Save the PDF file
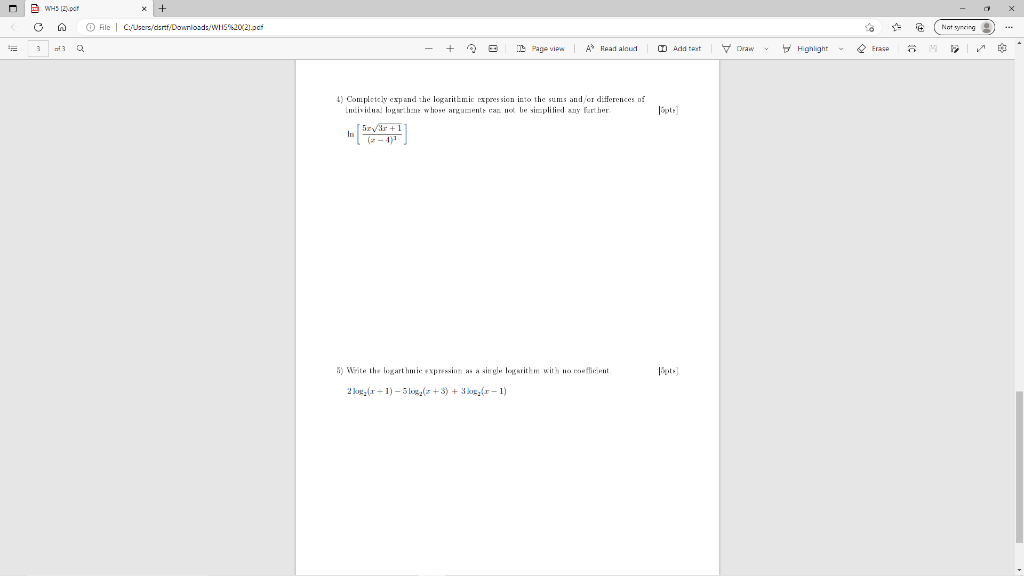This screenshot has width=1024, height=576. pyautogui.click(x=933, y=48)
